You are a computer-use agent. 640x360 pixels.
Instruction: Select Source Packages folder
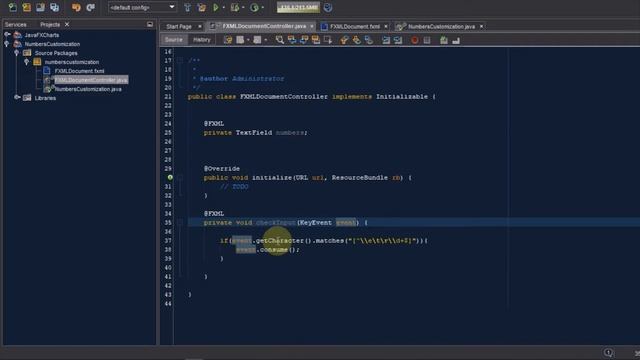coord(56,53)
